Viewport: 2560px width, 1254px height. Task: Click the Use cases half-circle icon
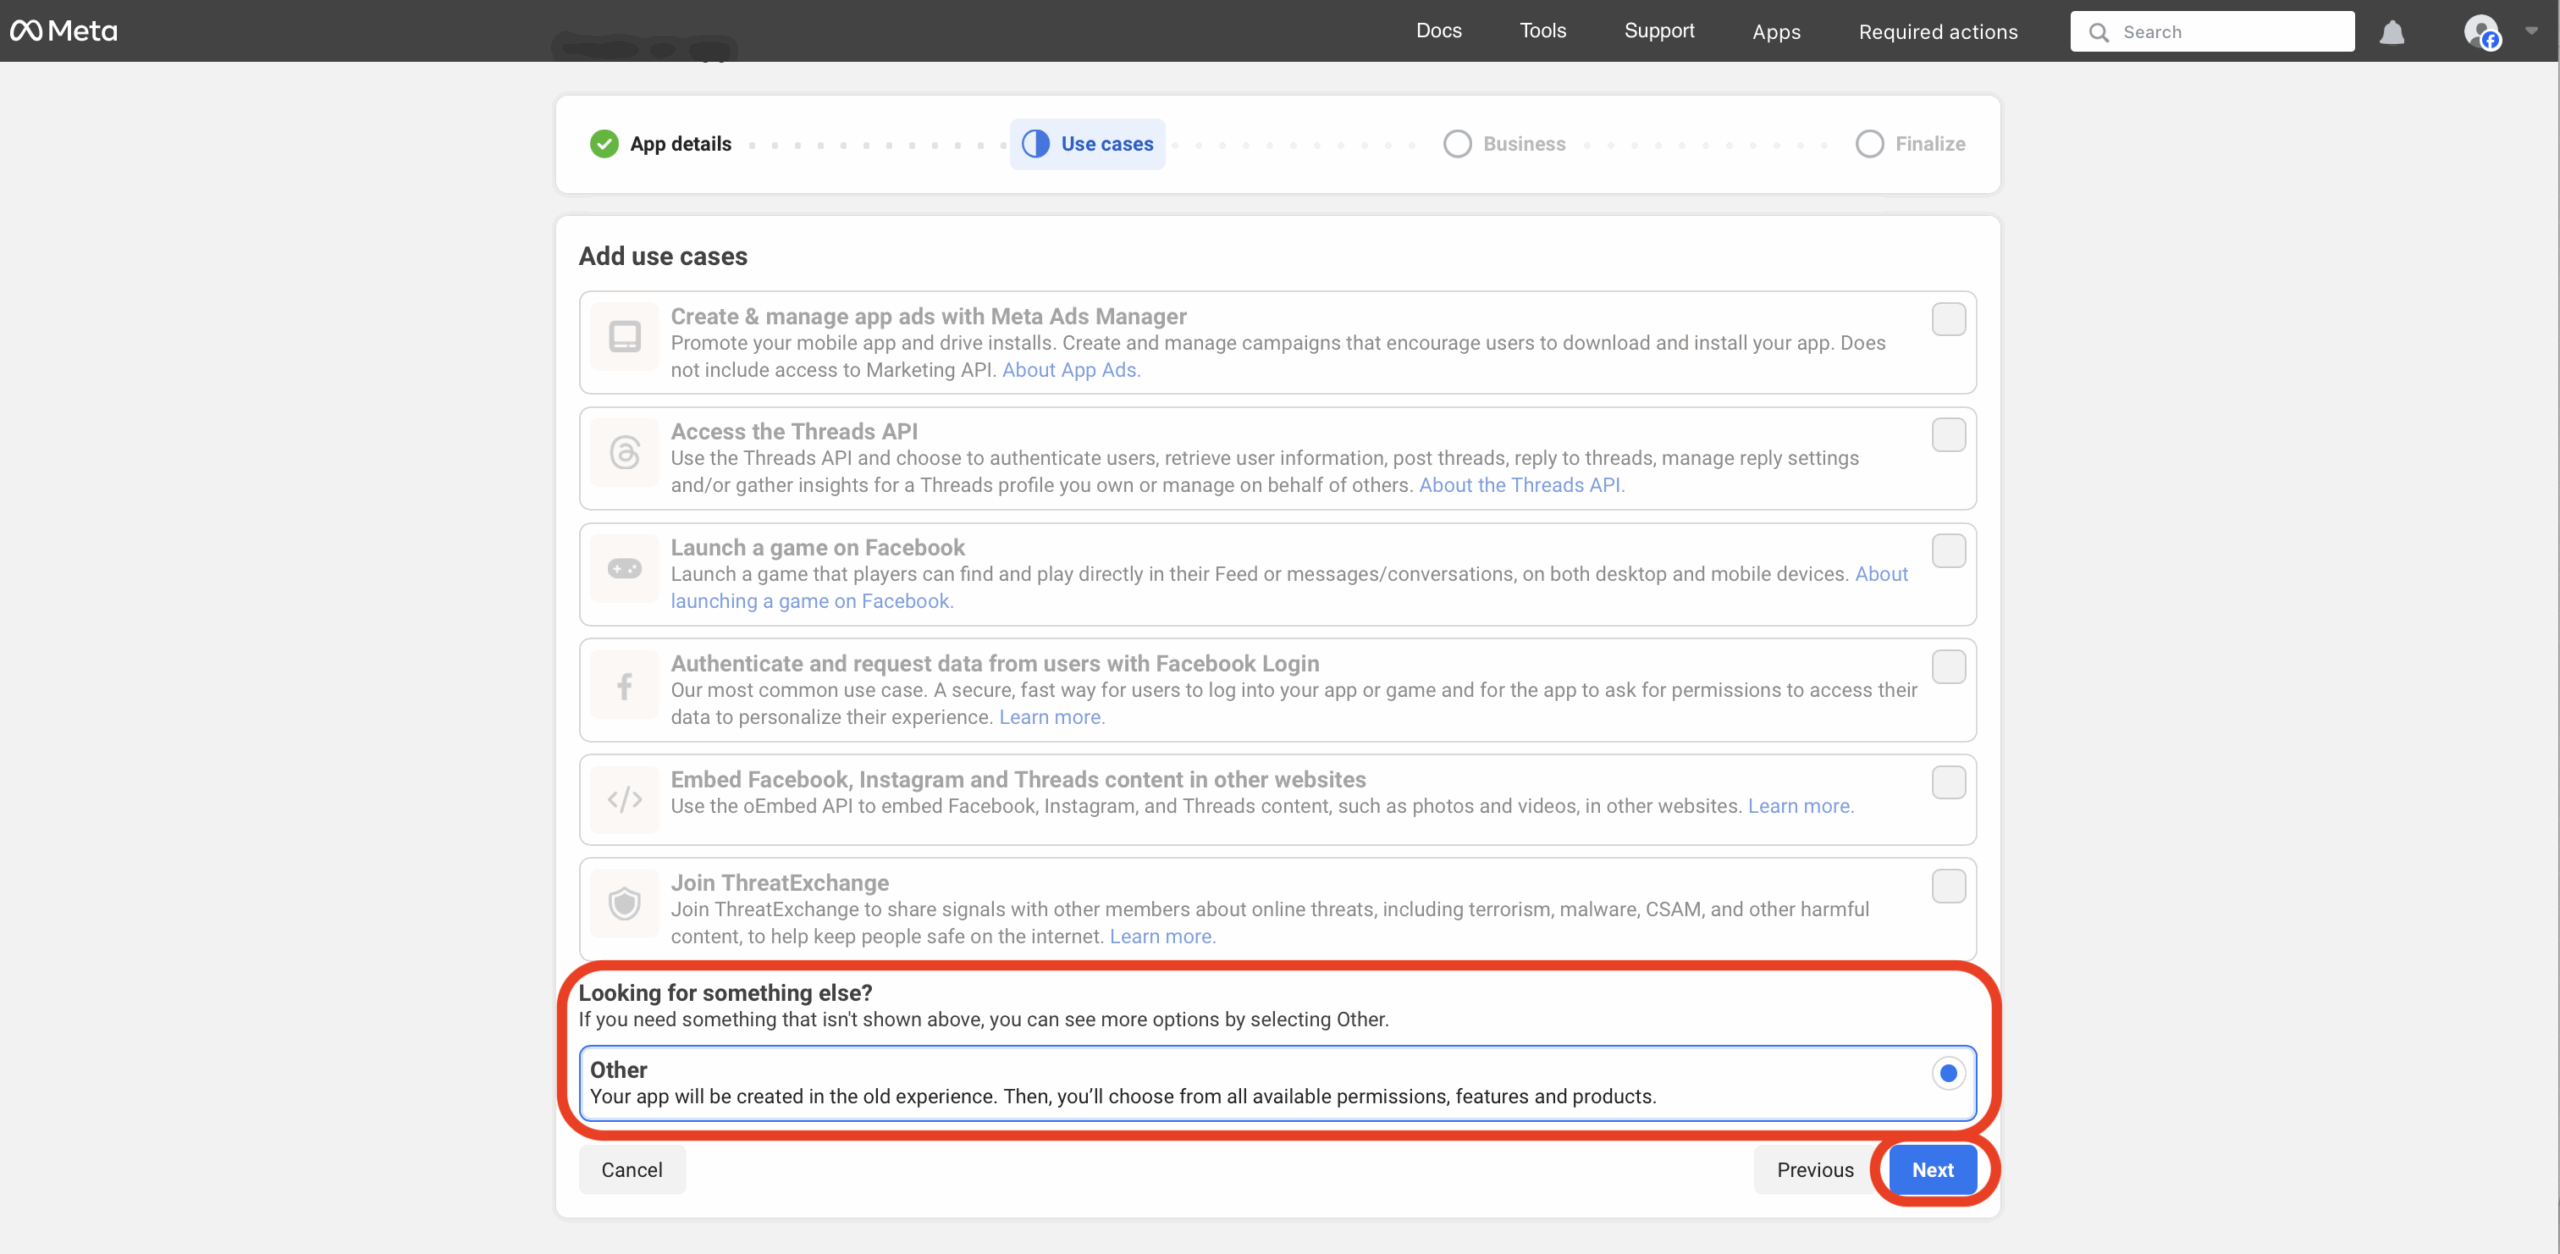pos(1035,144)
